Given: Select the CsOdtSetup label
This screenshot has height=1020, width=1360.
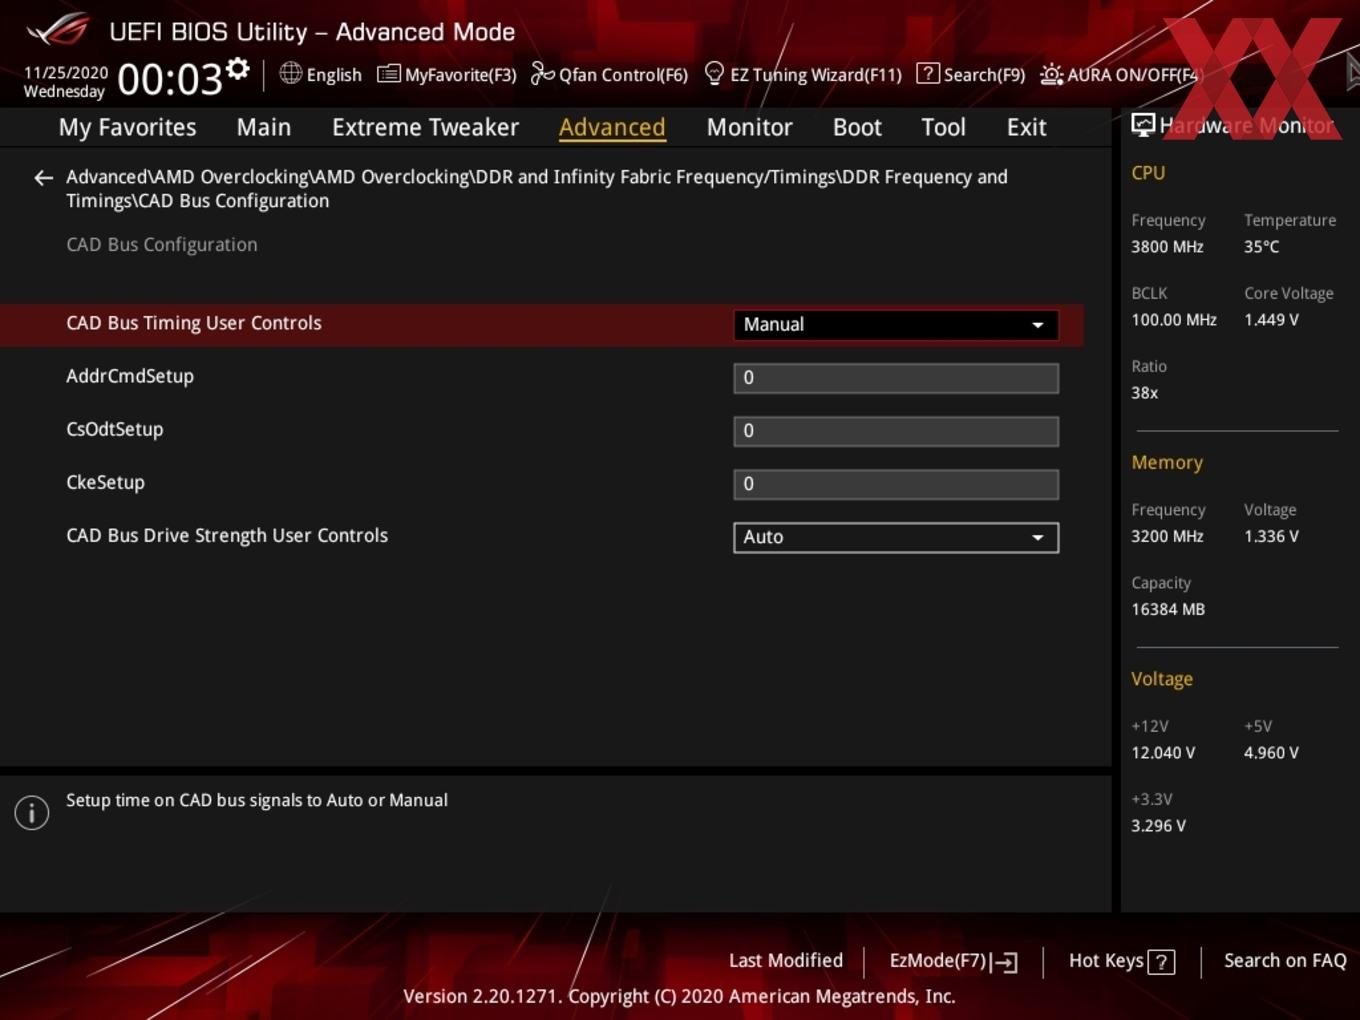Looking at the screenshot, I should pyautogui.click(x=114, y=429).
